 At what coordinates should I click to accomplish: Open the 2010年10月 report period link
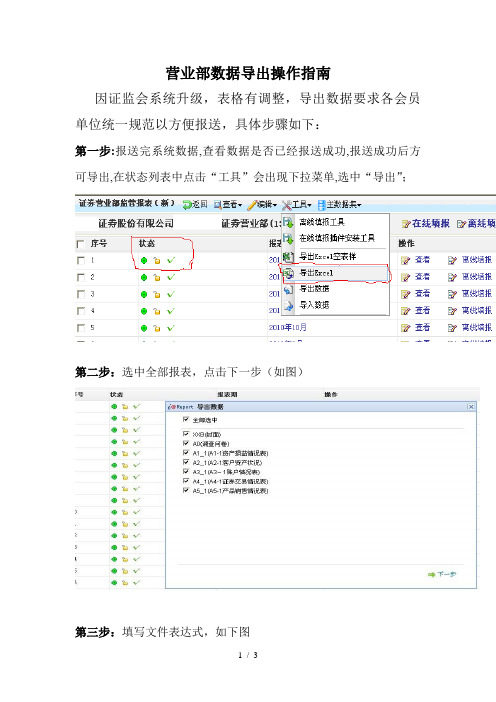click(x=287, y=328)
